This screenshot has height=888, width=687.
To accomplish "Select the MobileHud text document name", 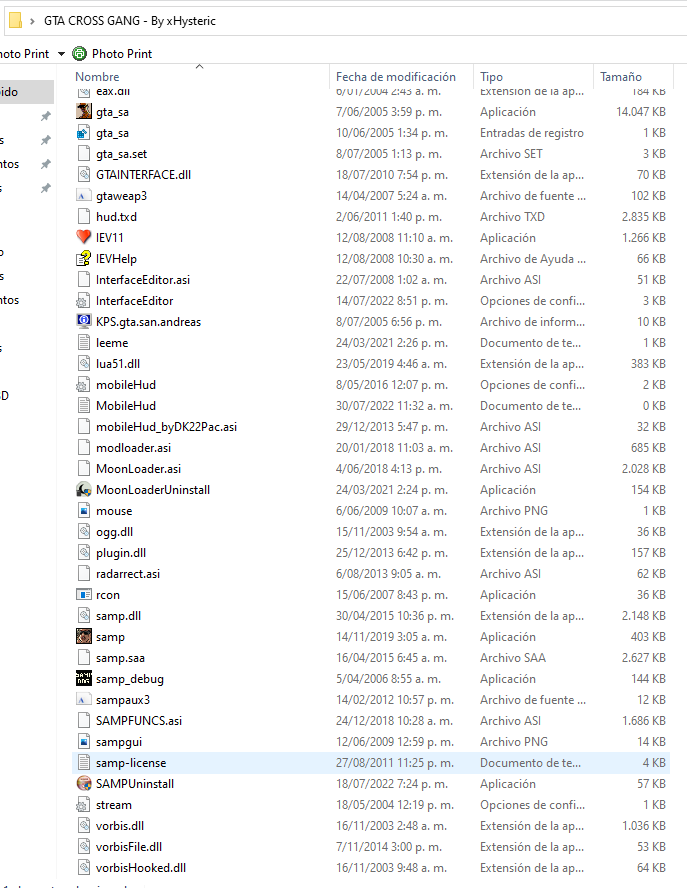I will point(126,405).
